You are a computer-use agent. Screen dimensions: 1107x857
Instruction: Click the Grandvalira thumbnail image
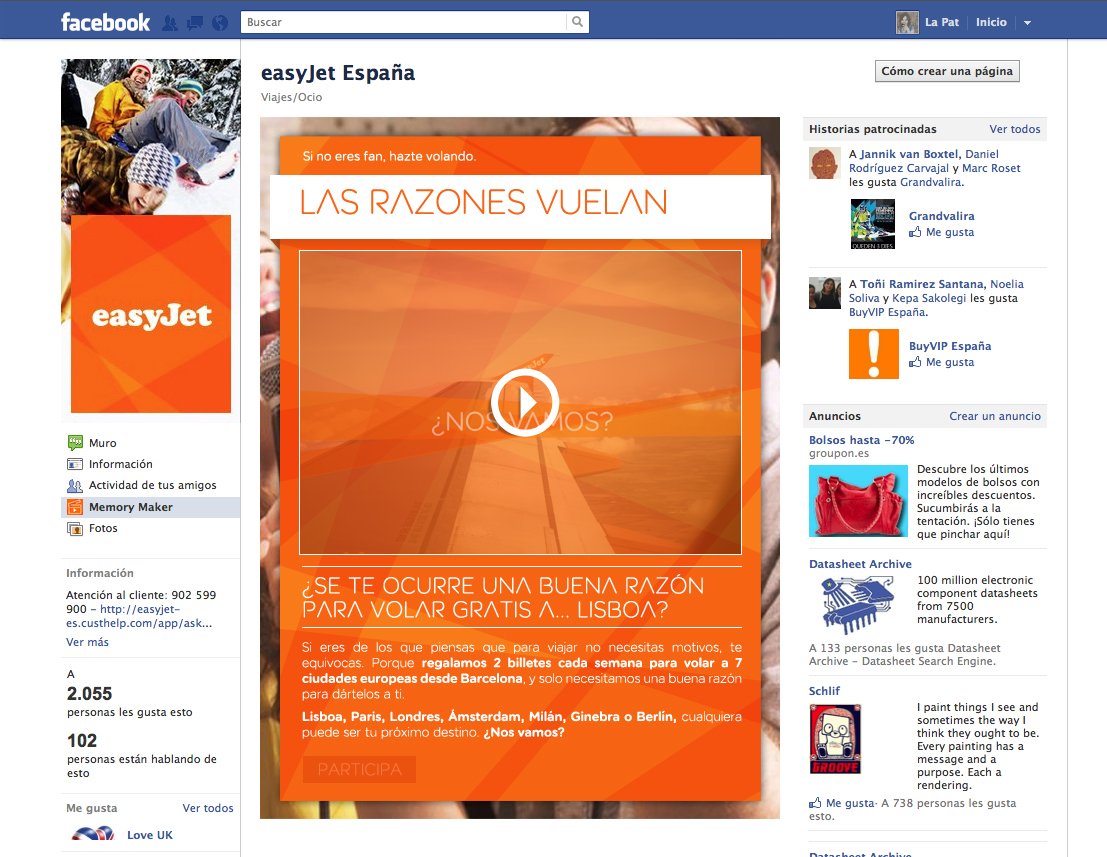tap(873, 224)
